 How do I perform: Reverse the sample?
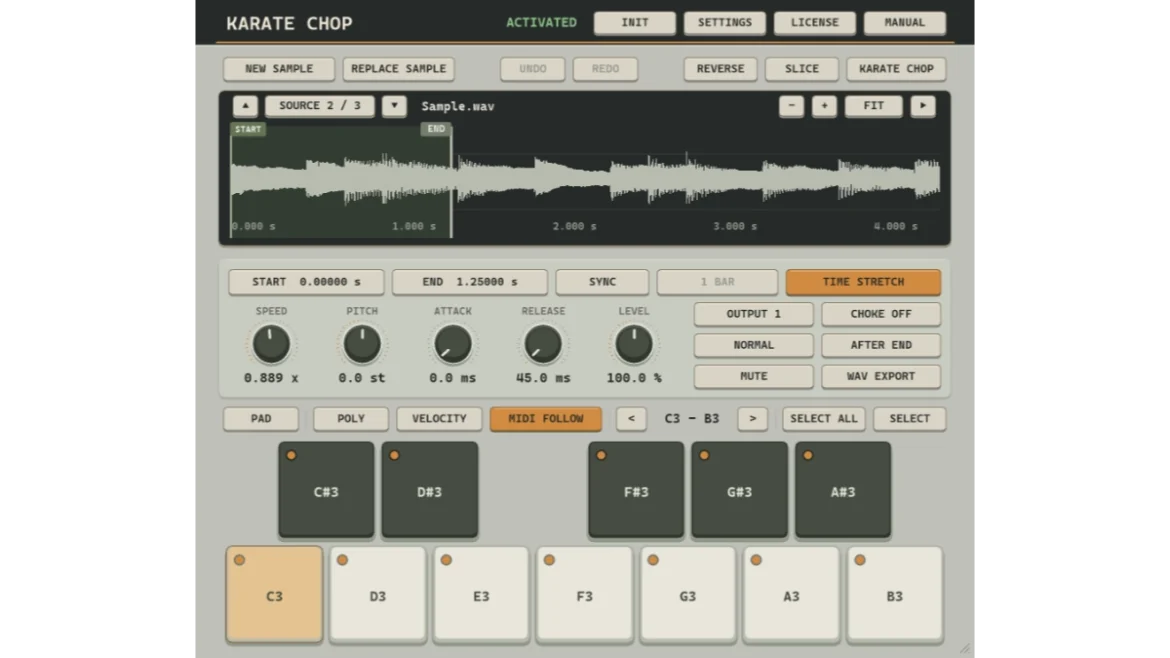click(720, 69)
